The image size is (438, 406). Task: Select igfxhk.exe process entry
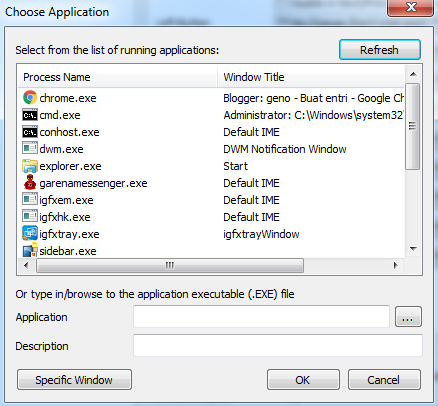[65, 217]
